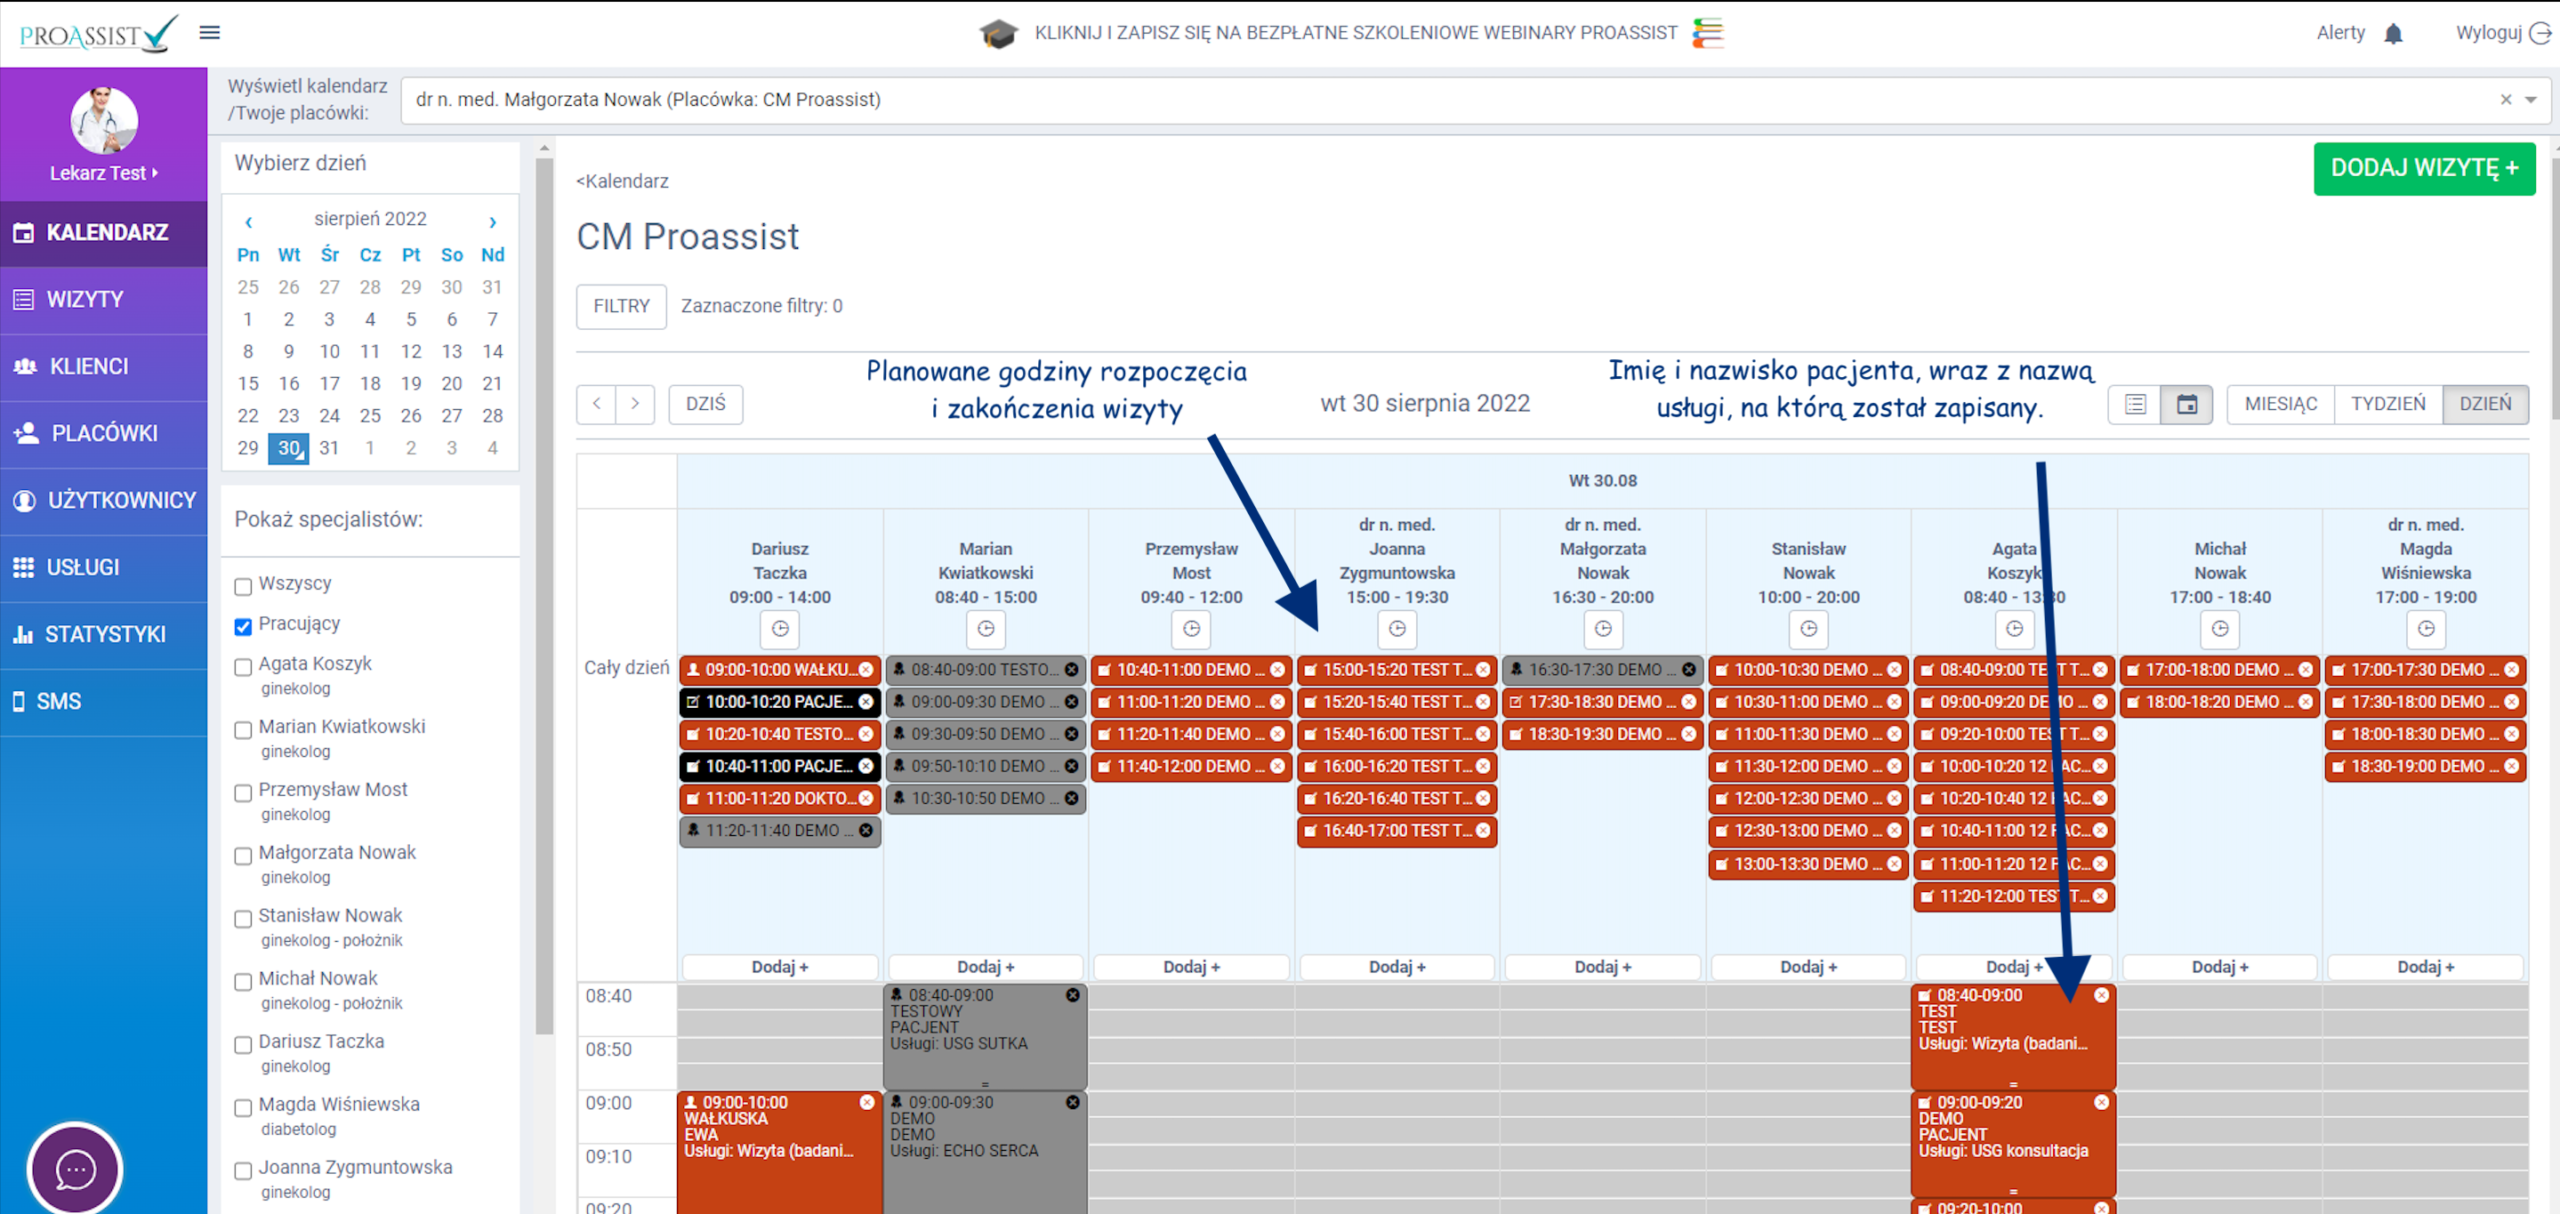Click the DODAJ WIZYTĘ + button

[2424, 168]
